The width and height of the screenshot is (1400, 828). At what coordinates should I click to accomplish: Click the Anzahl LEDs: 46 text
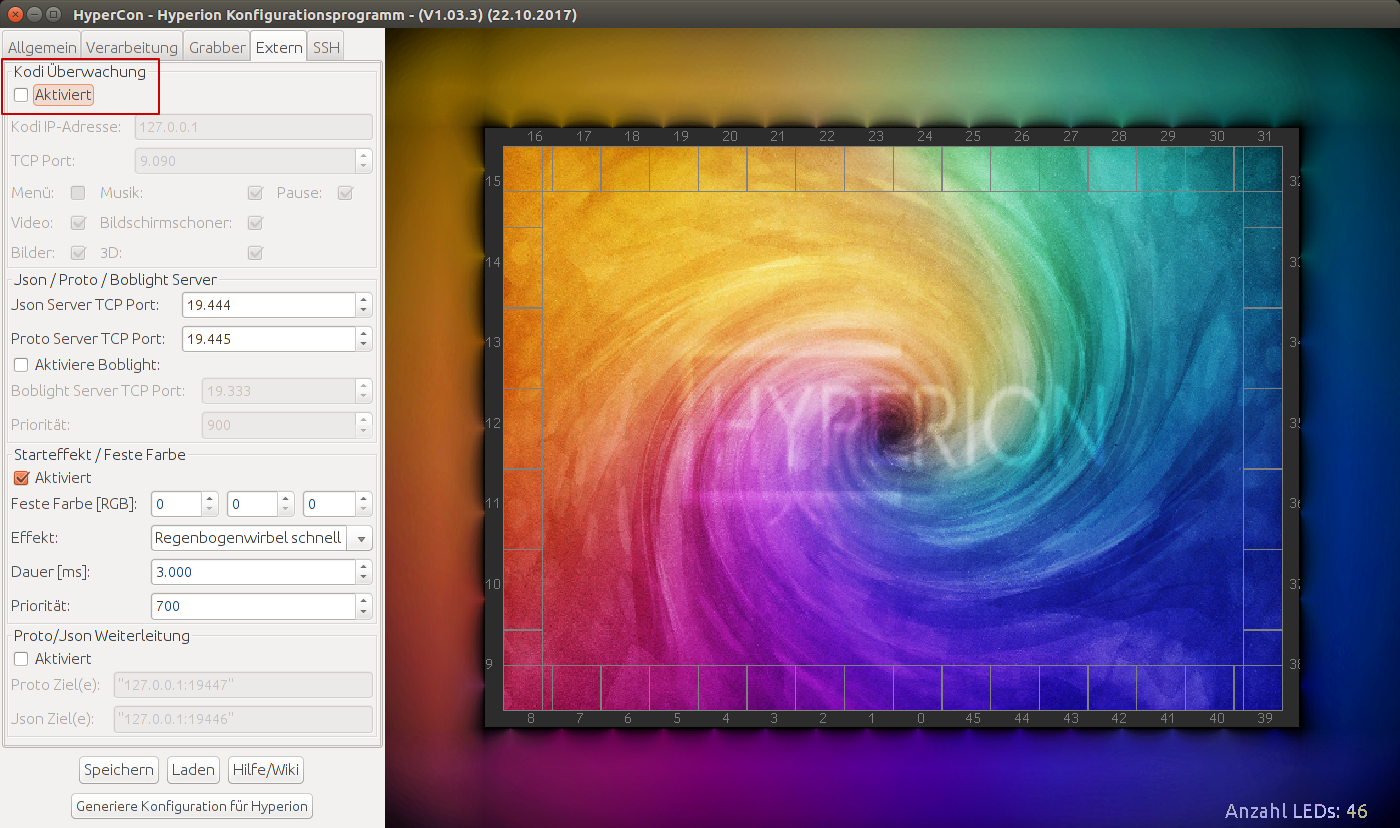[1296, 810]
